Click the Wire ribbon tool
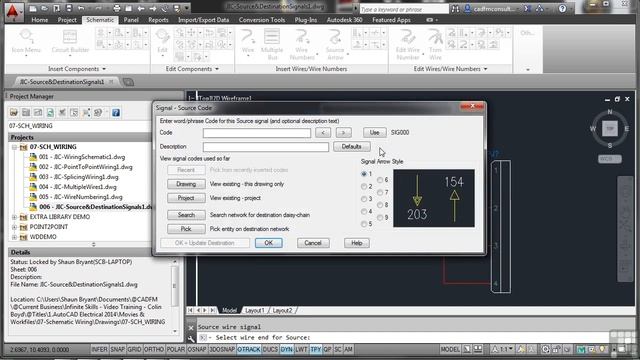 pos(248,41)
